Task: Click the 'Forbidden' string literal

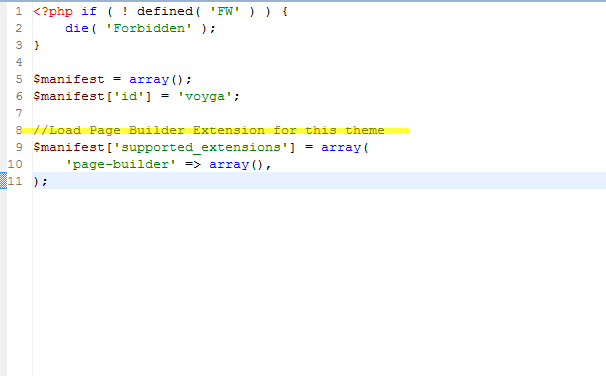Action: coord(149,28)
